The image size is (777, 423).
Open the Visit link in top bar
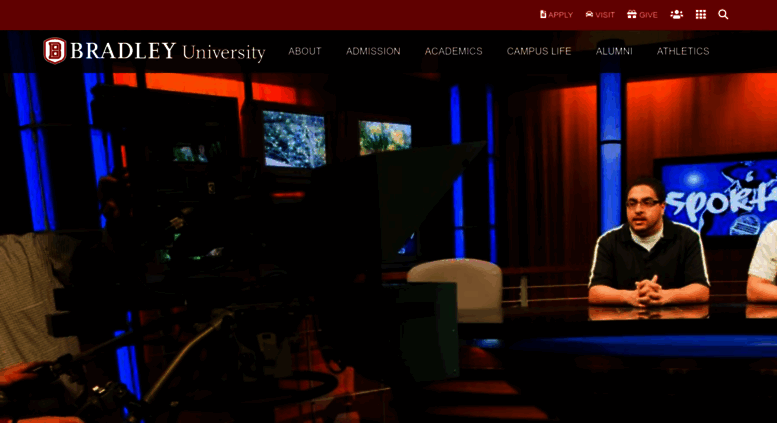point(600,15)
